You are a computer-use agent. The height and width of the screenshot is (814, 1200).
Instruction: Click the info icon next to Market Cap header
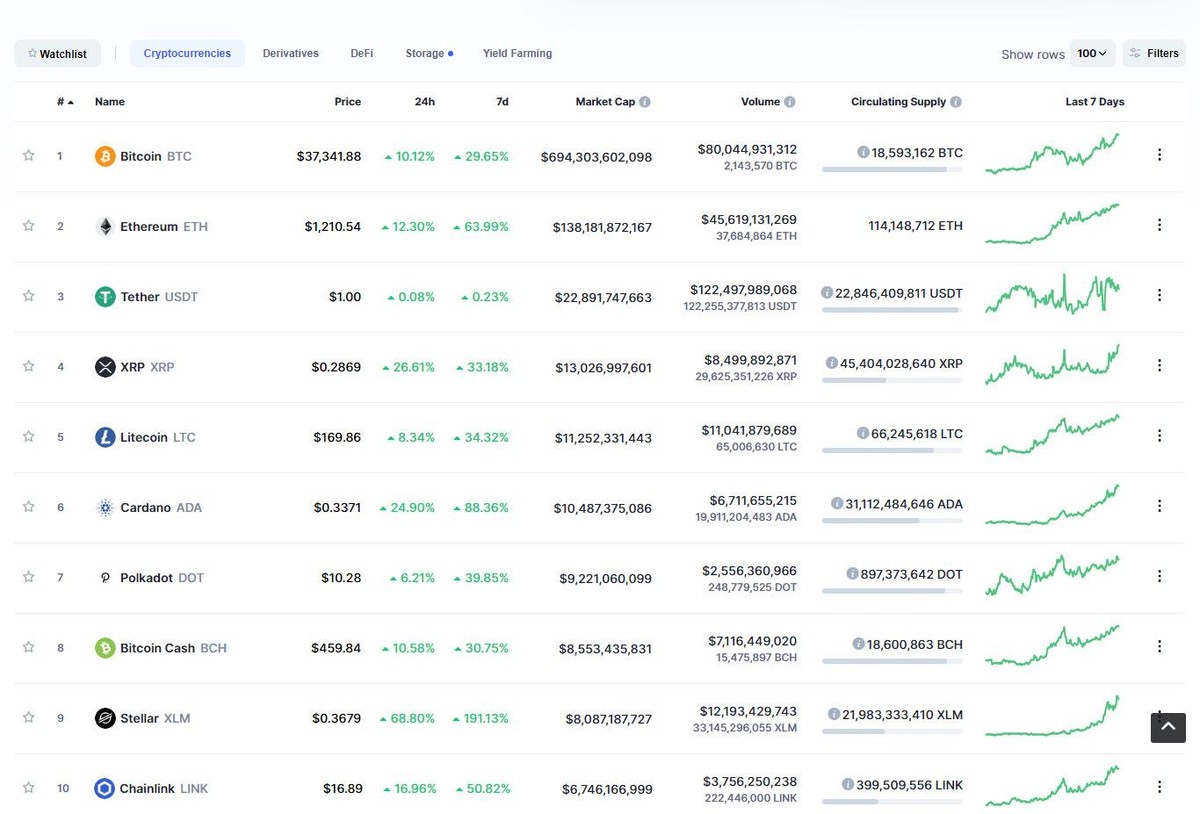[645, 101]
